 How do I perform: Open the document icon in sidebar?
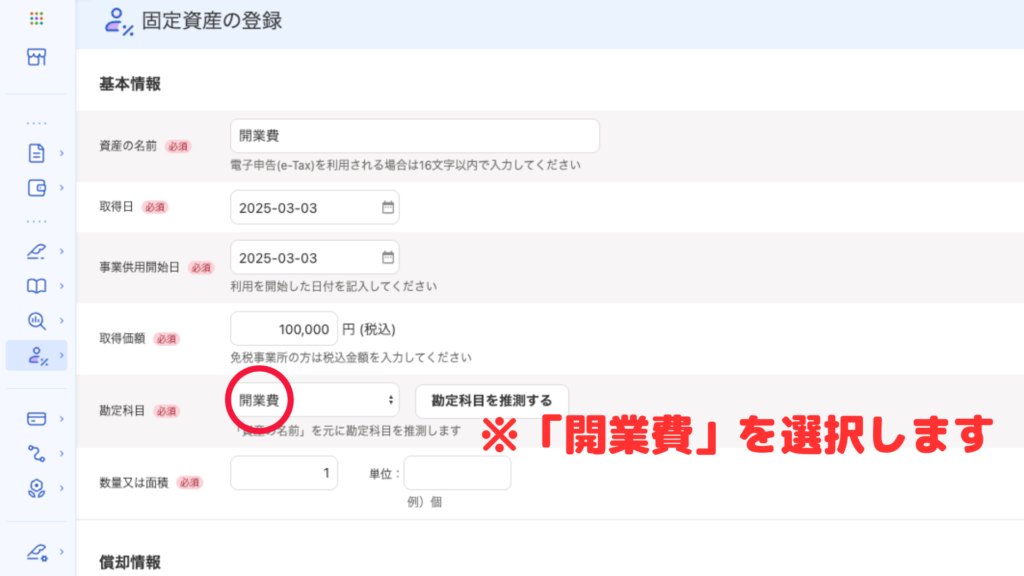pos(36,153)
